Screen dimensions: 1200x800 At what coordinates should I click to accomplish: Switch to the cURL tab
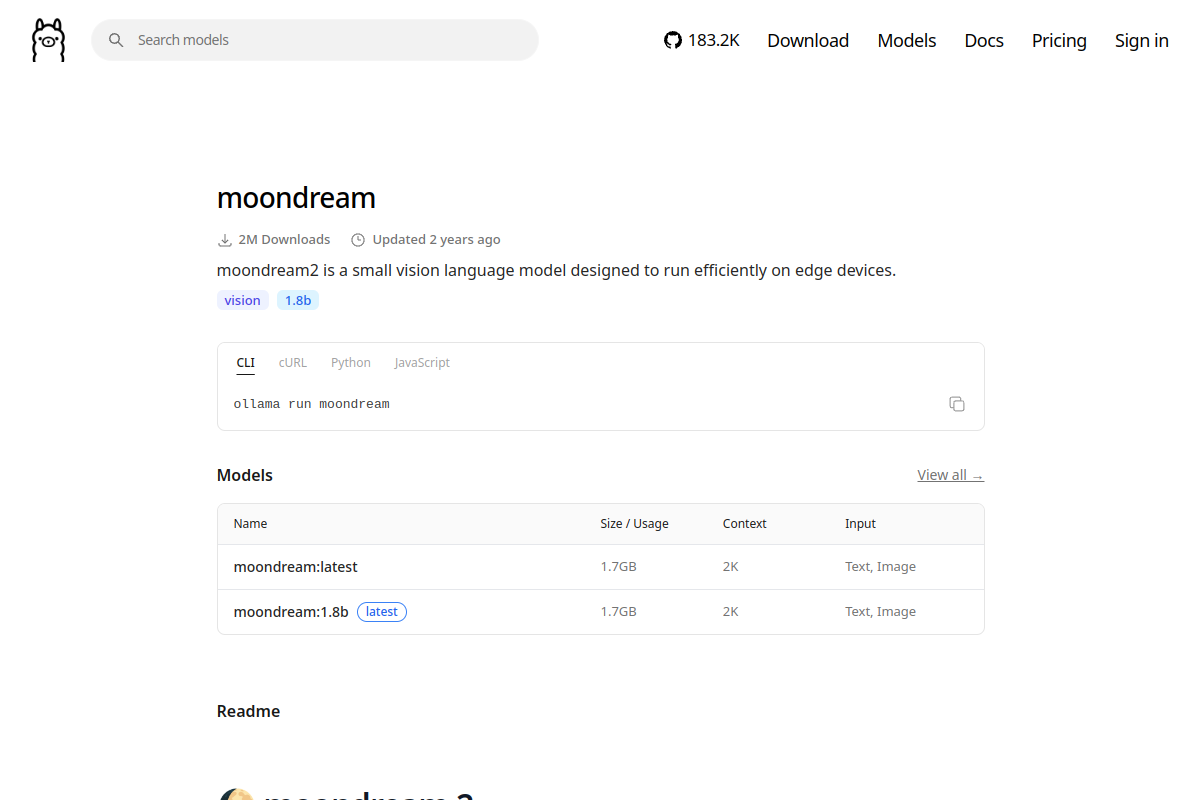293,363
